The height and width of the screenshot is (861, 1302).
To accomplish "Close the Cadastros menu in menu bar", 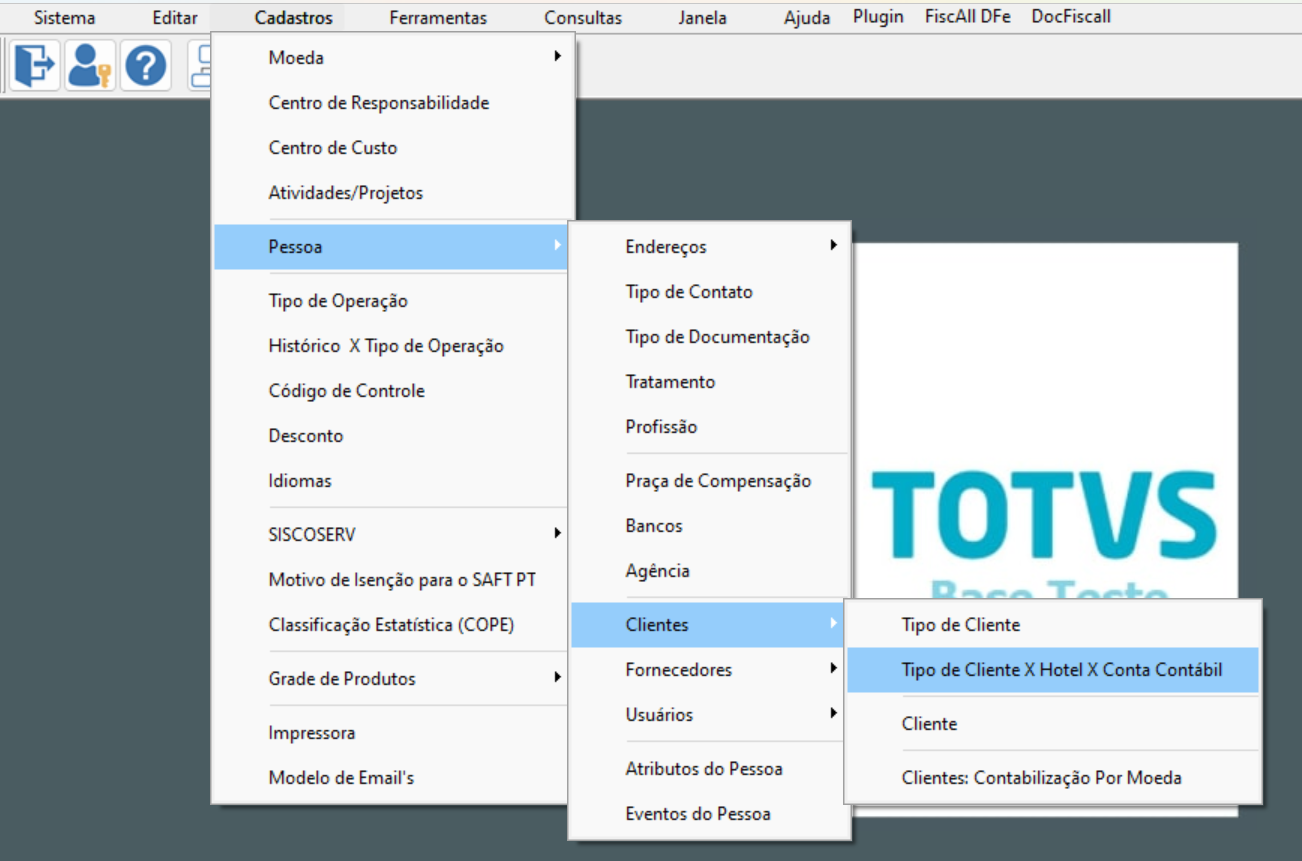I will tap(294, 18).
